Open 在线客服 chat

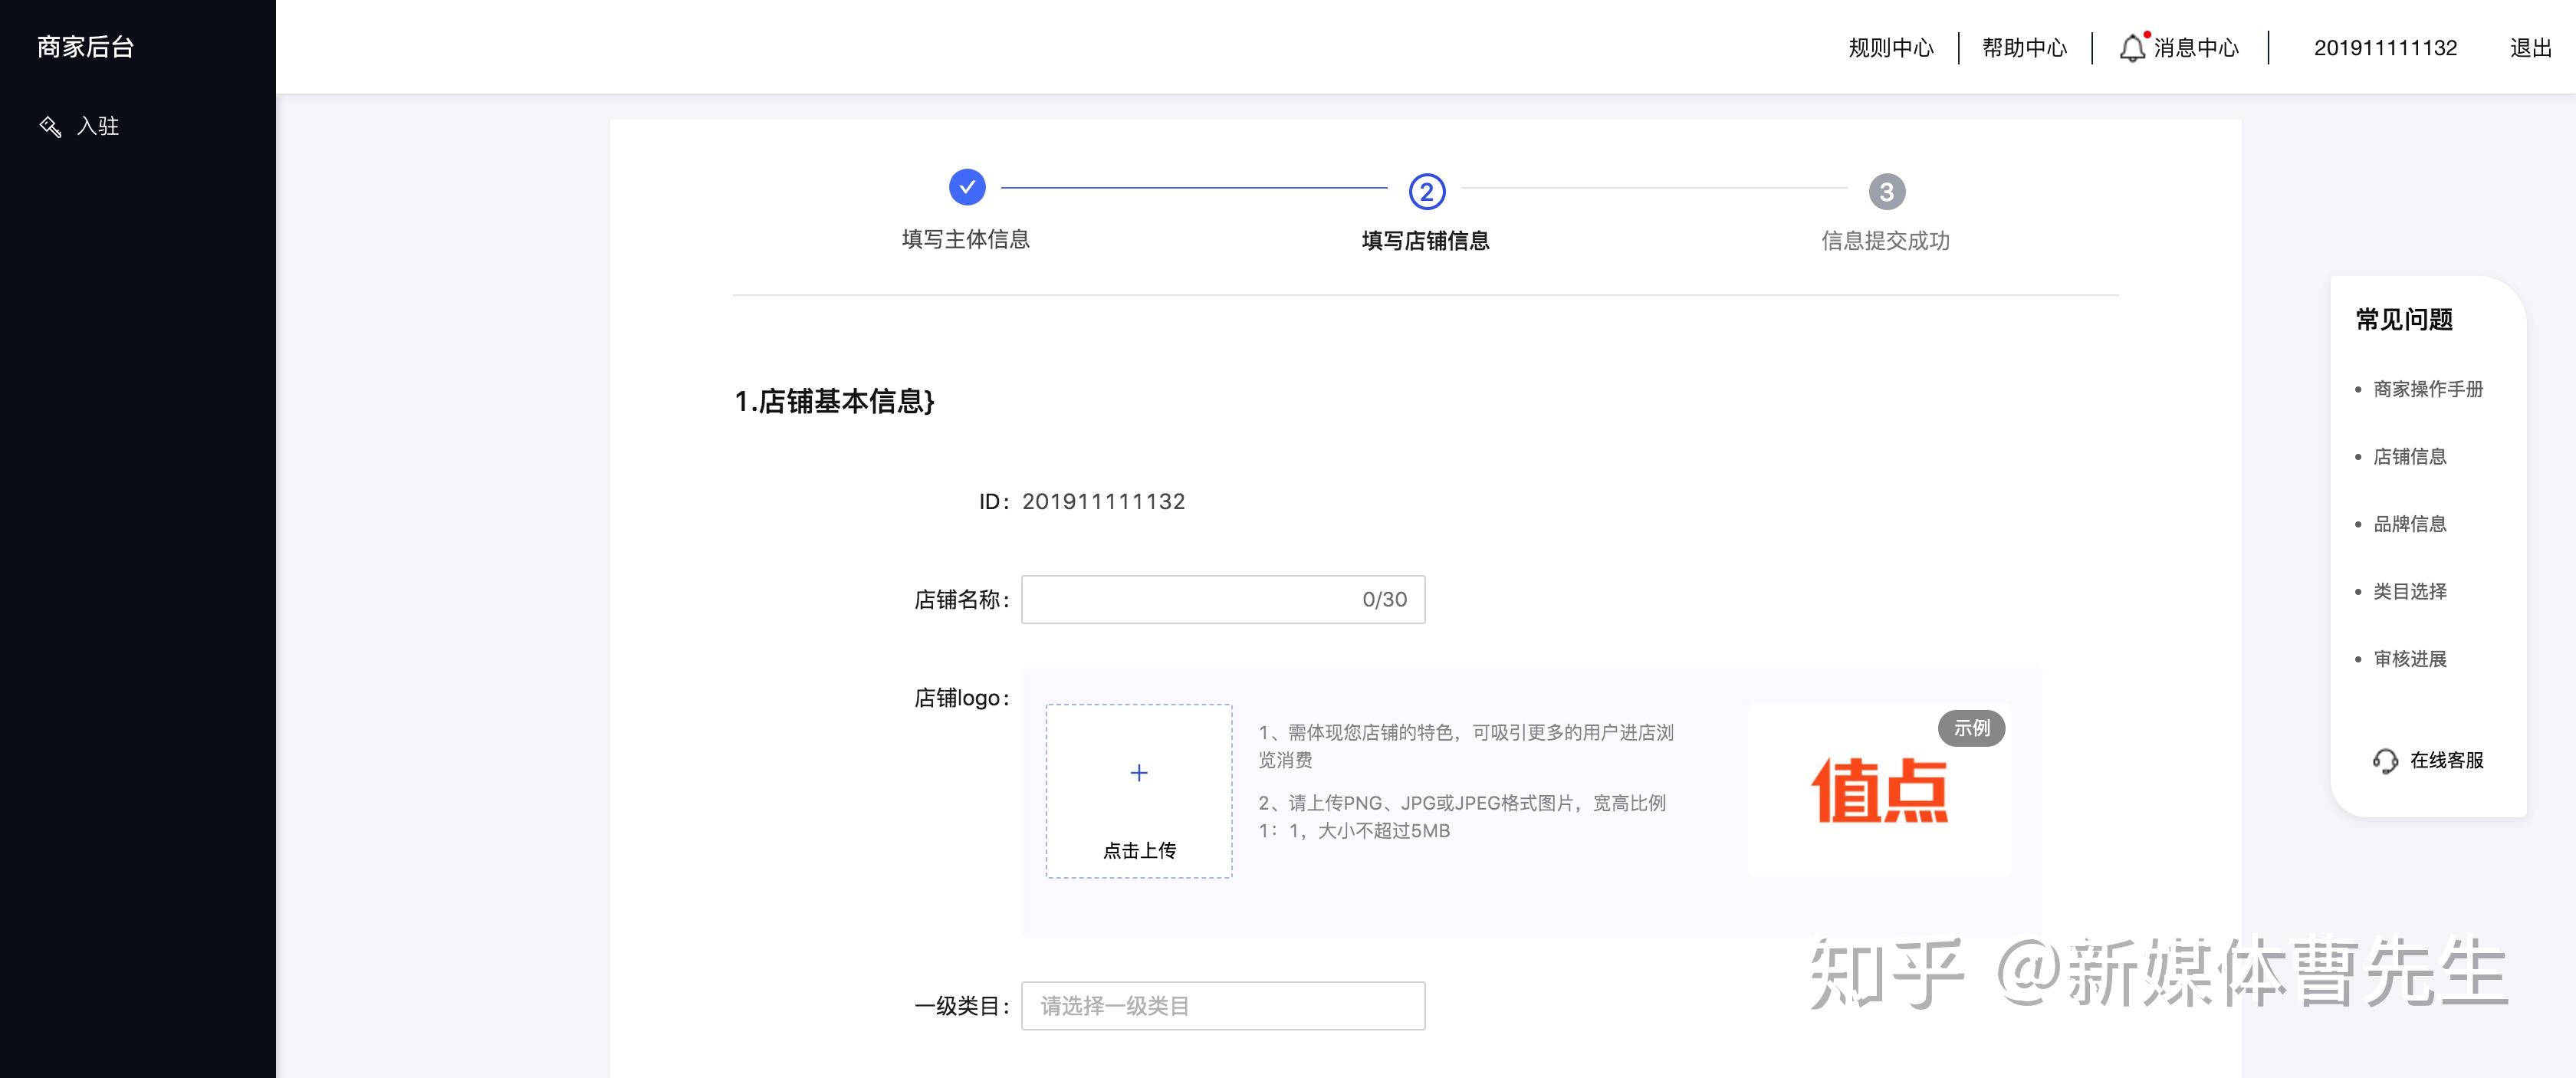tap(2447, 760)
